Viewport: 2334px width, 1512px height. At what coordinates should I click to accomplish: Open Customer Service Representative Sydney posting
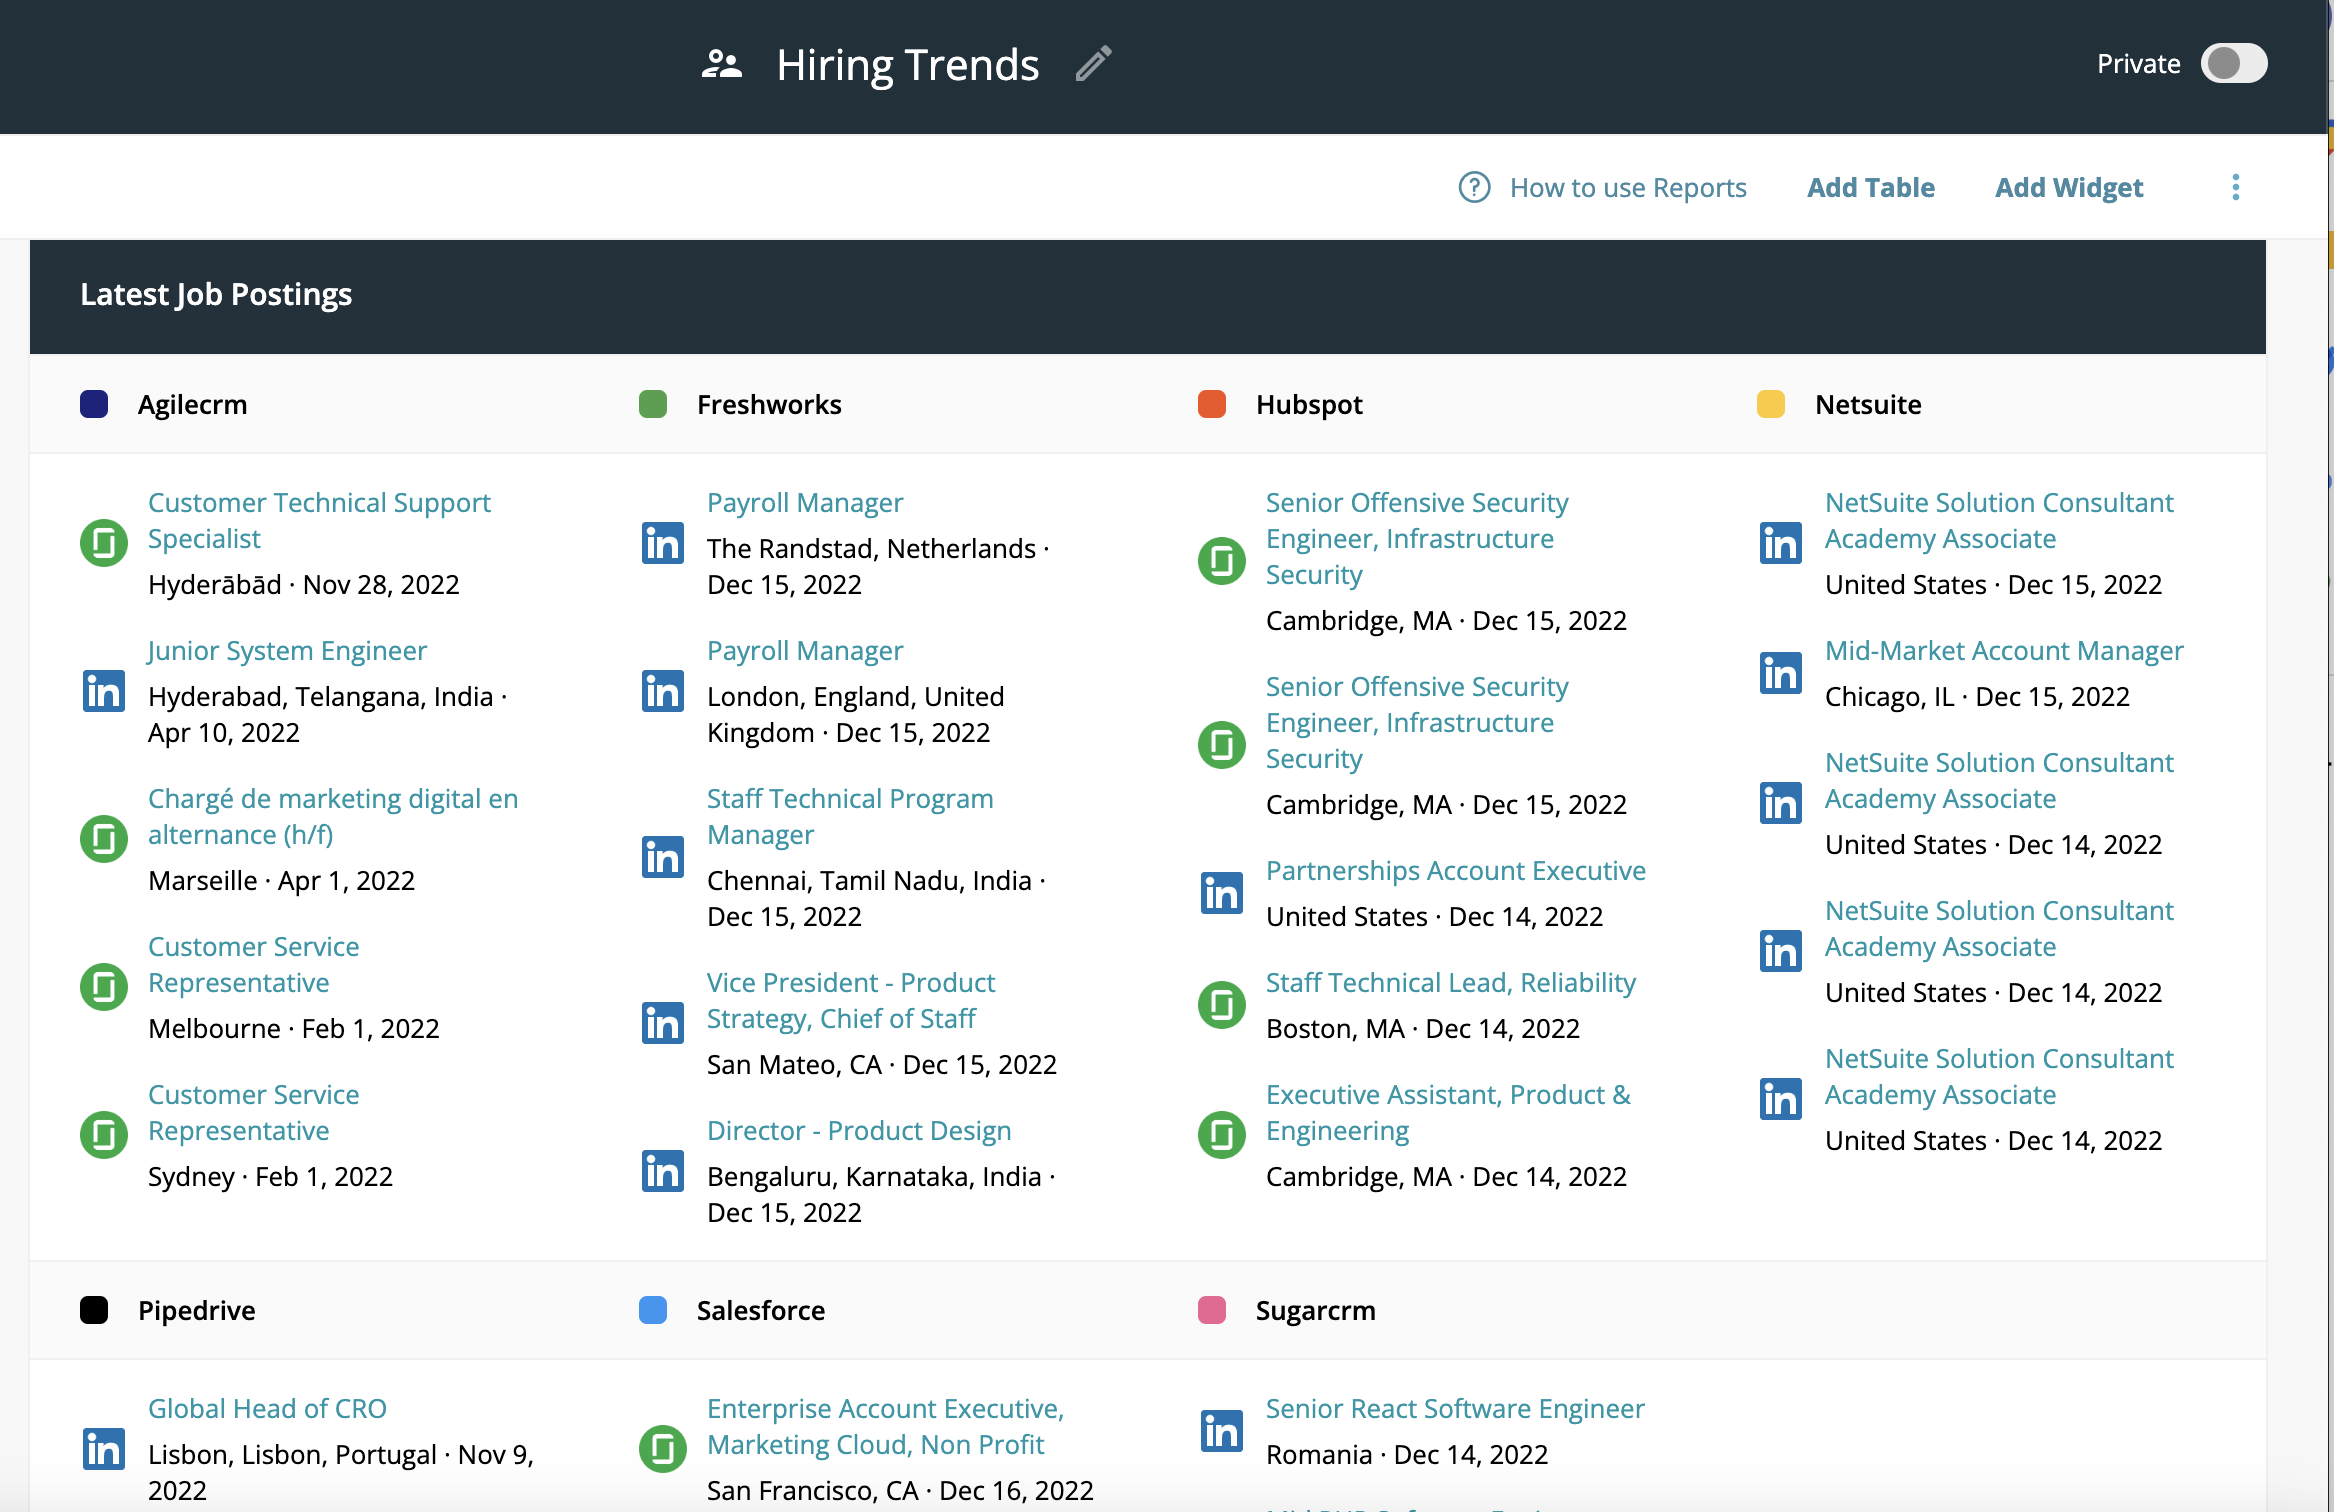253,1112
